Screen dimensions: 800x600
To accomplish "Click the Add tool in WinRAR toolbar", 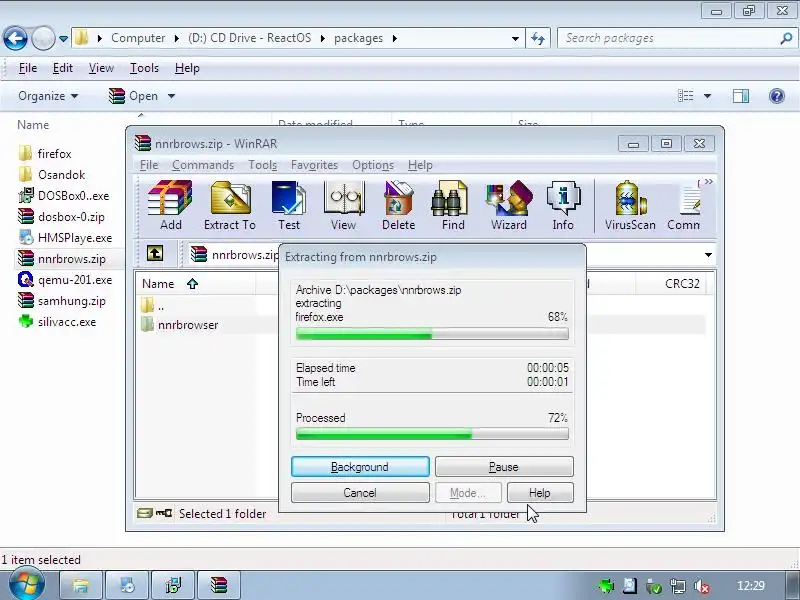I will pyautogui.click(x=170, y=206).
